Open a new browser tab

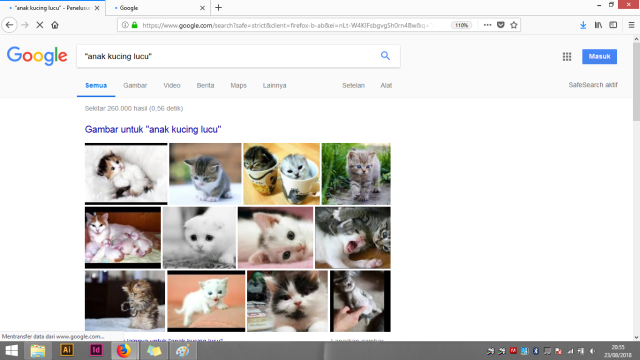click(x=218, y=7)
